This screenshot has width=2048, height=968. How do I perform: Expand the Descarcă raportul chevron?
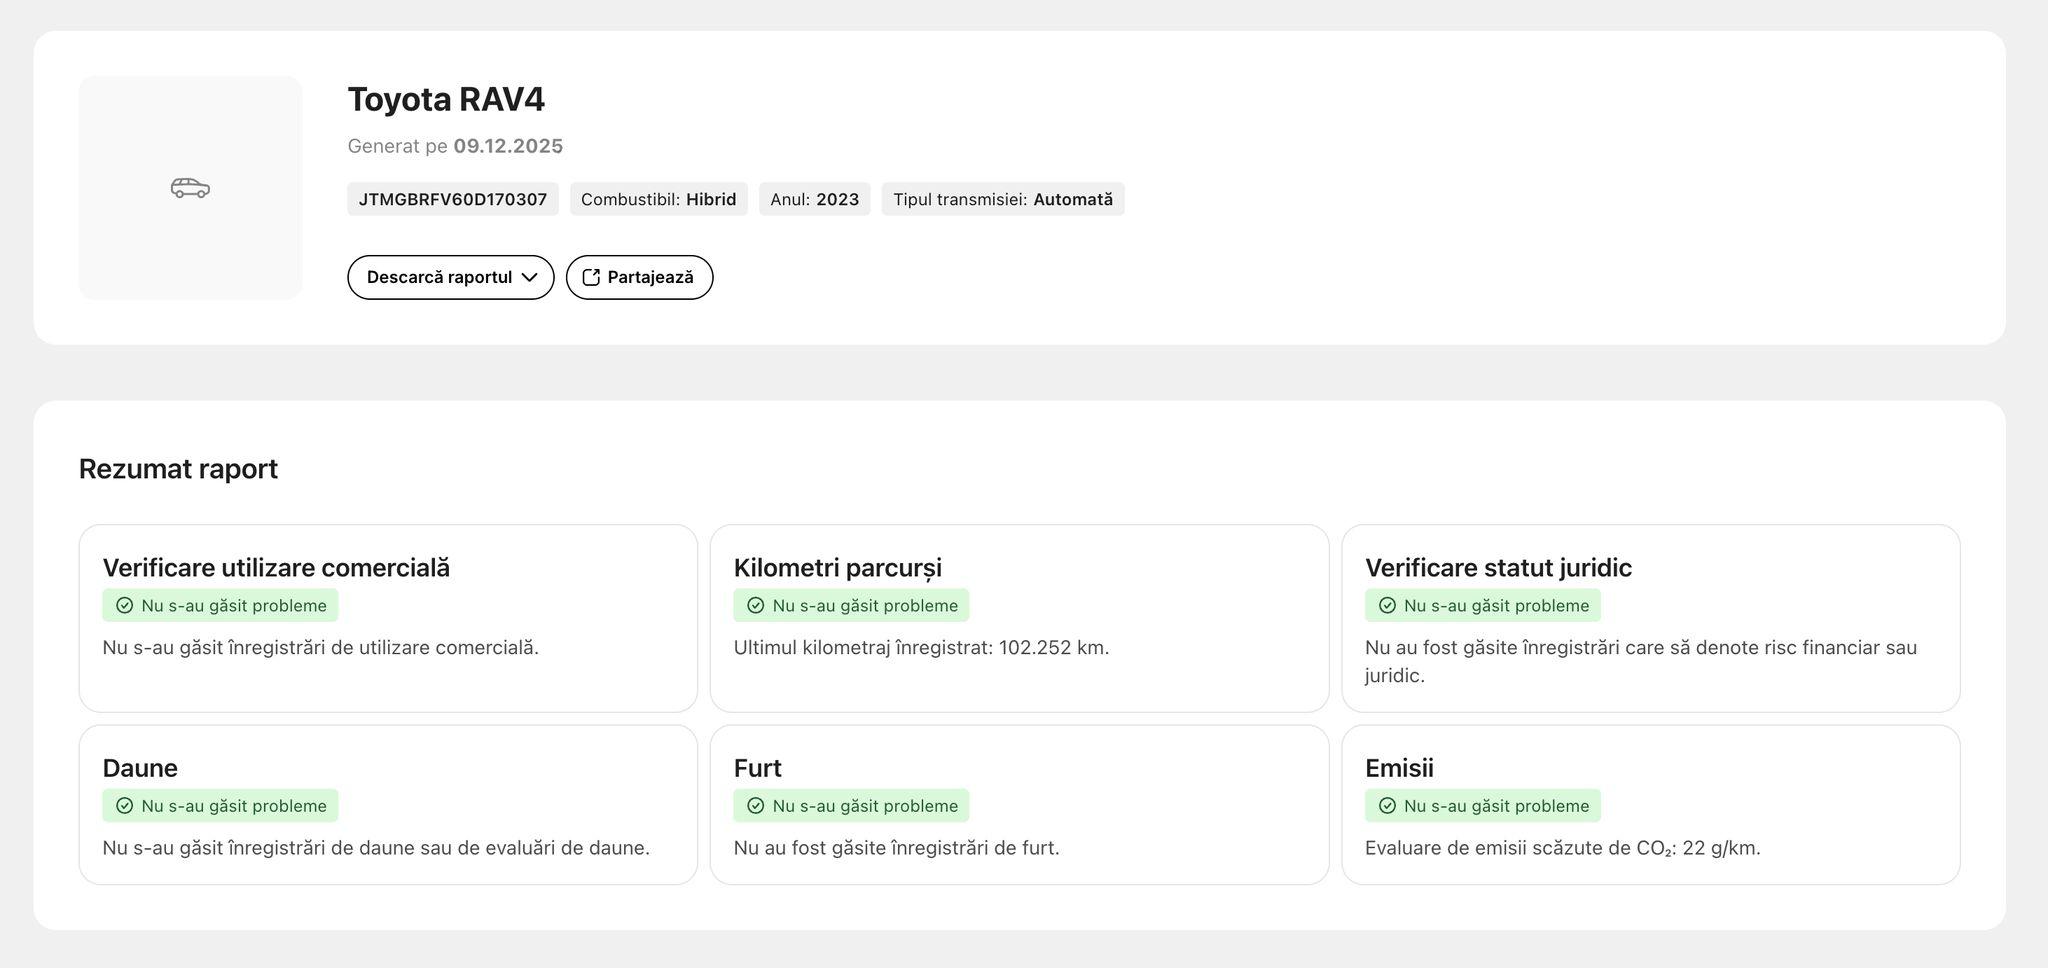click(x=530, y=278)
